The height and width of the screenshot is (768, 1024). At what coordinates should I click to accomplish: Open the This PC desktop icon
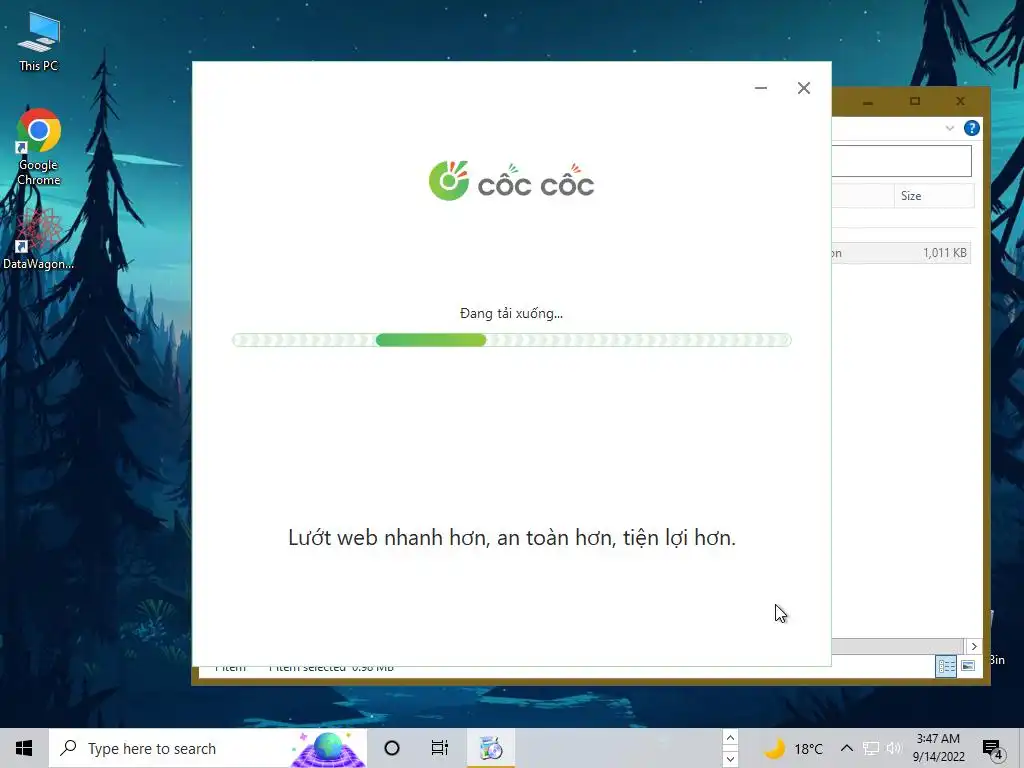coord(39,41)
